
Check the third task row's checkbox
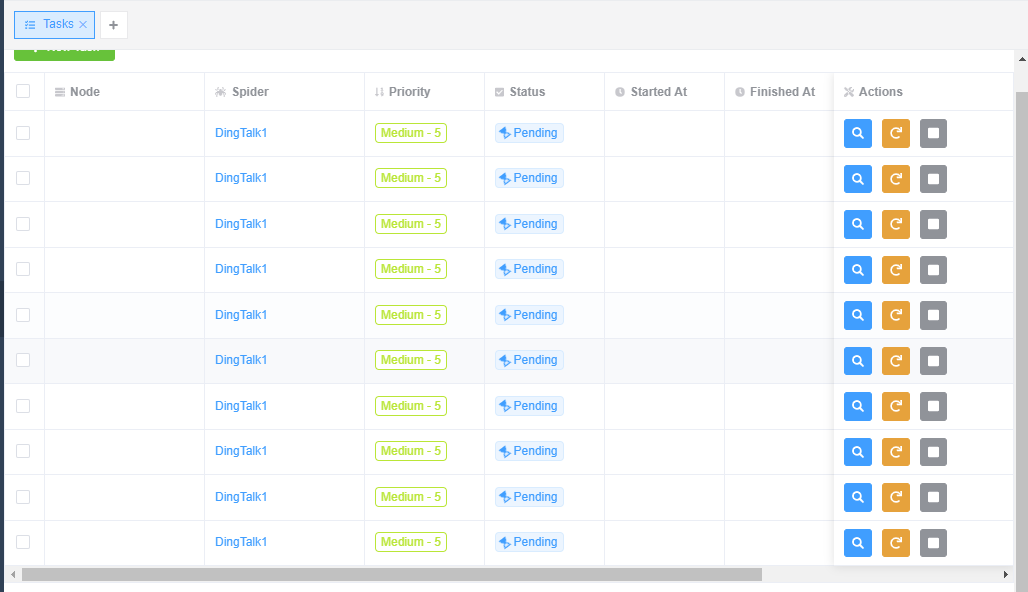coord(23,224)
